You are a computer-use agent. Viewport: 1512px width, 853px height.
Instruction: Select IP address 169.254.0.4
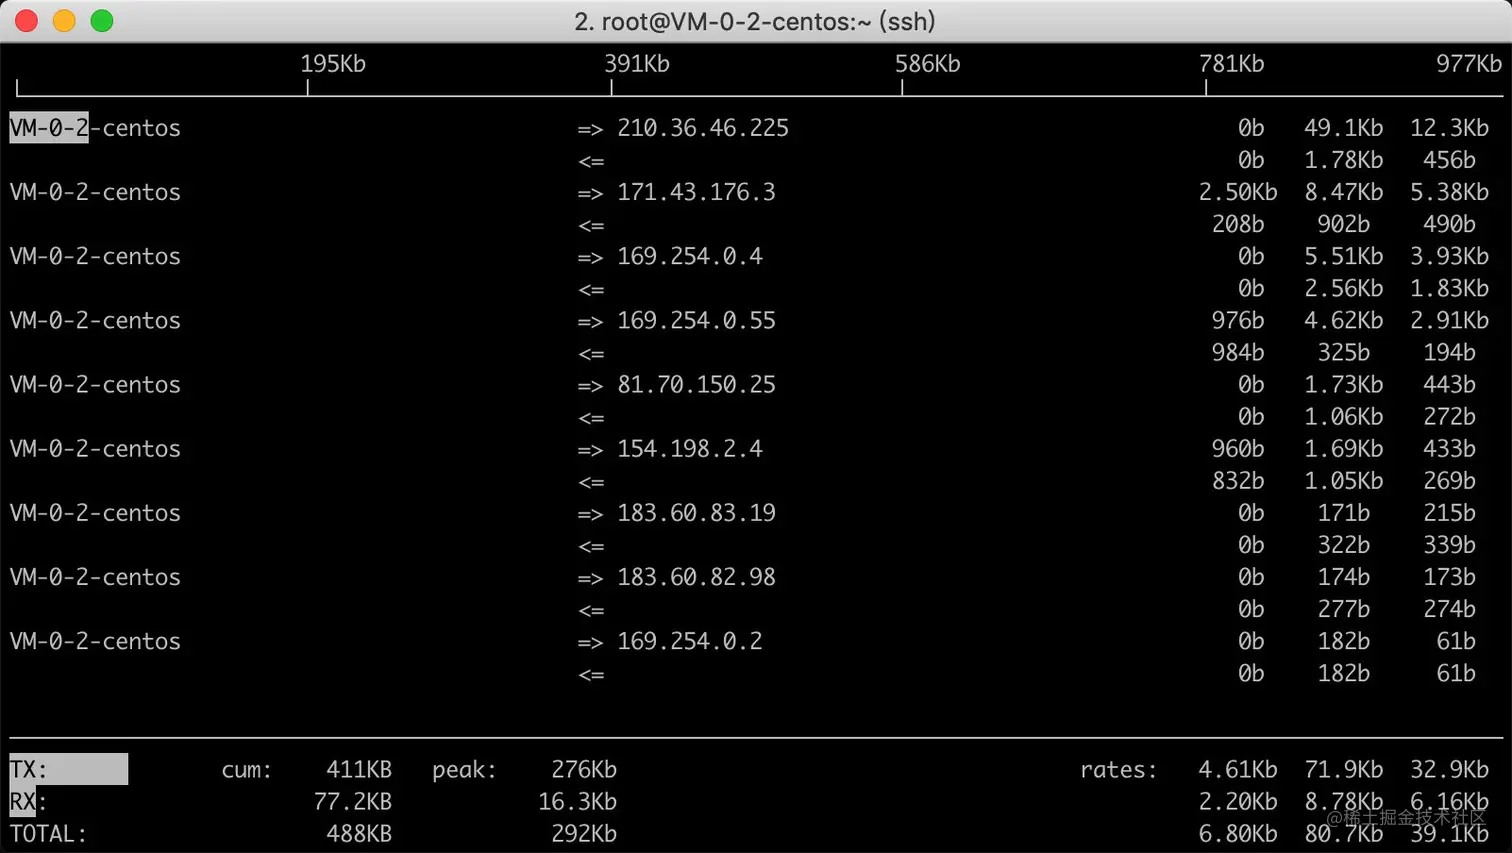coord(690,256)
